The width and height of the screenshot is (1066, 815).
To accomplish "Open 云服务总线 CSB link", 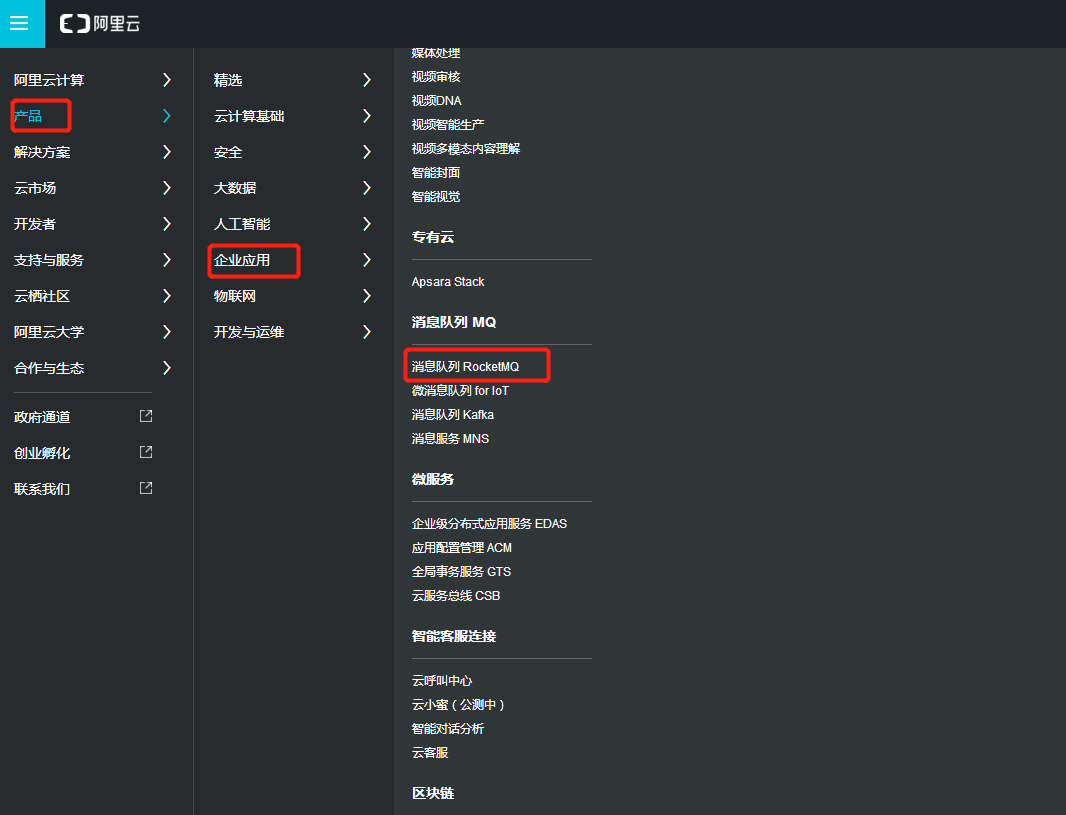I will pyautogui.click(x=456, y=596).
